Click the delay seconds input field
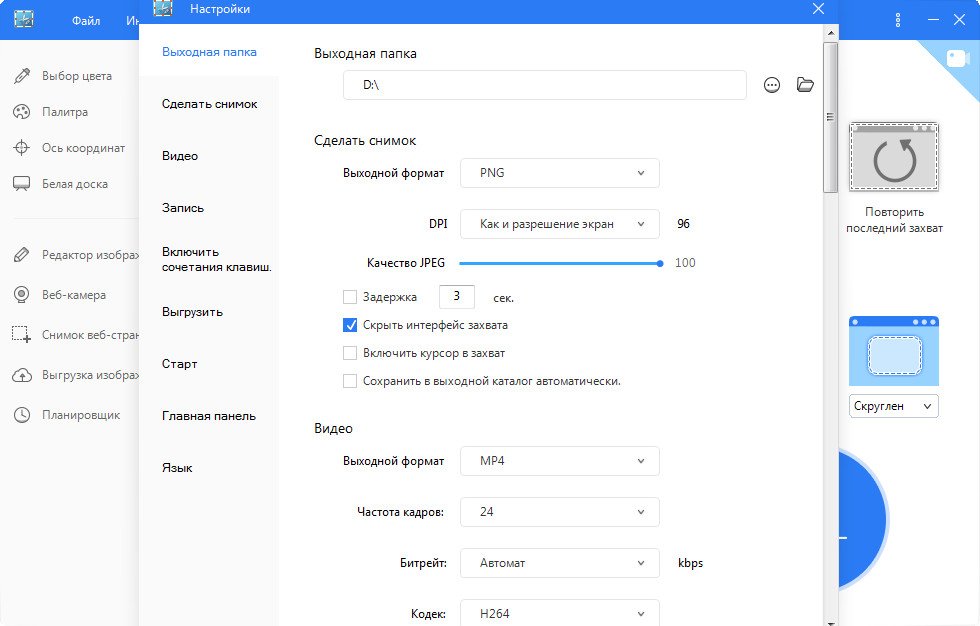This screenshot has width=980, height=626. (x=457, y=296)
